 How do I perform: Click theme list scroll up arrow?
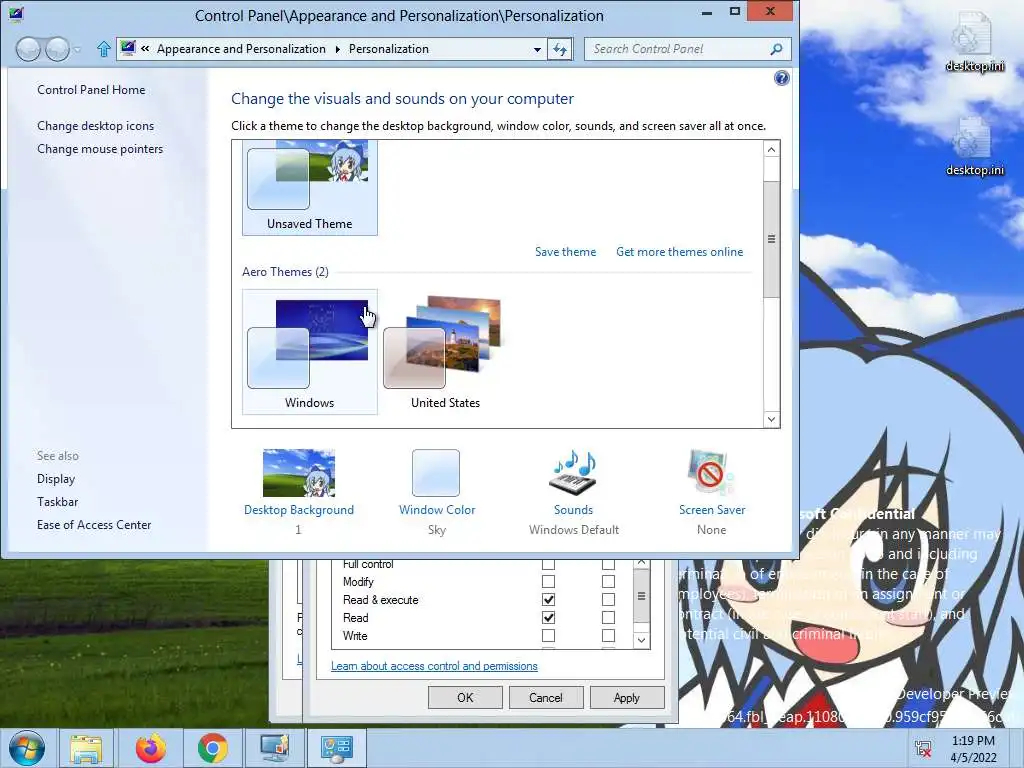pyautogui.click(x=771, y=150)
